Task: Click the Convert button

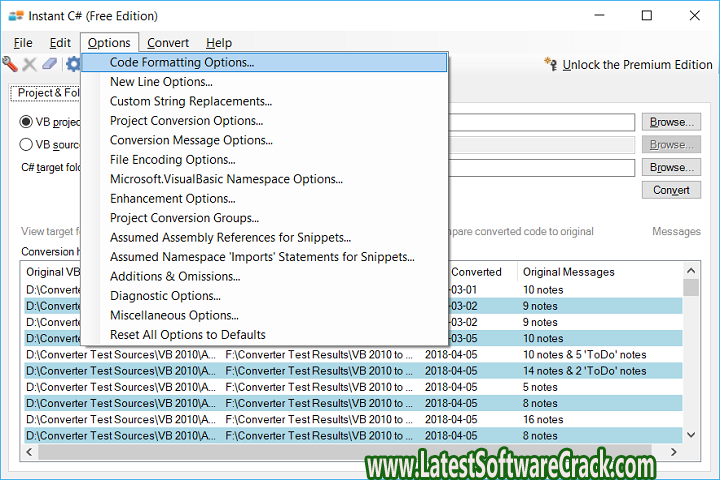Action: [x=671, y=190]
